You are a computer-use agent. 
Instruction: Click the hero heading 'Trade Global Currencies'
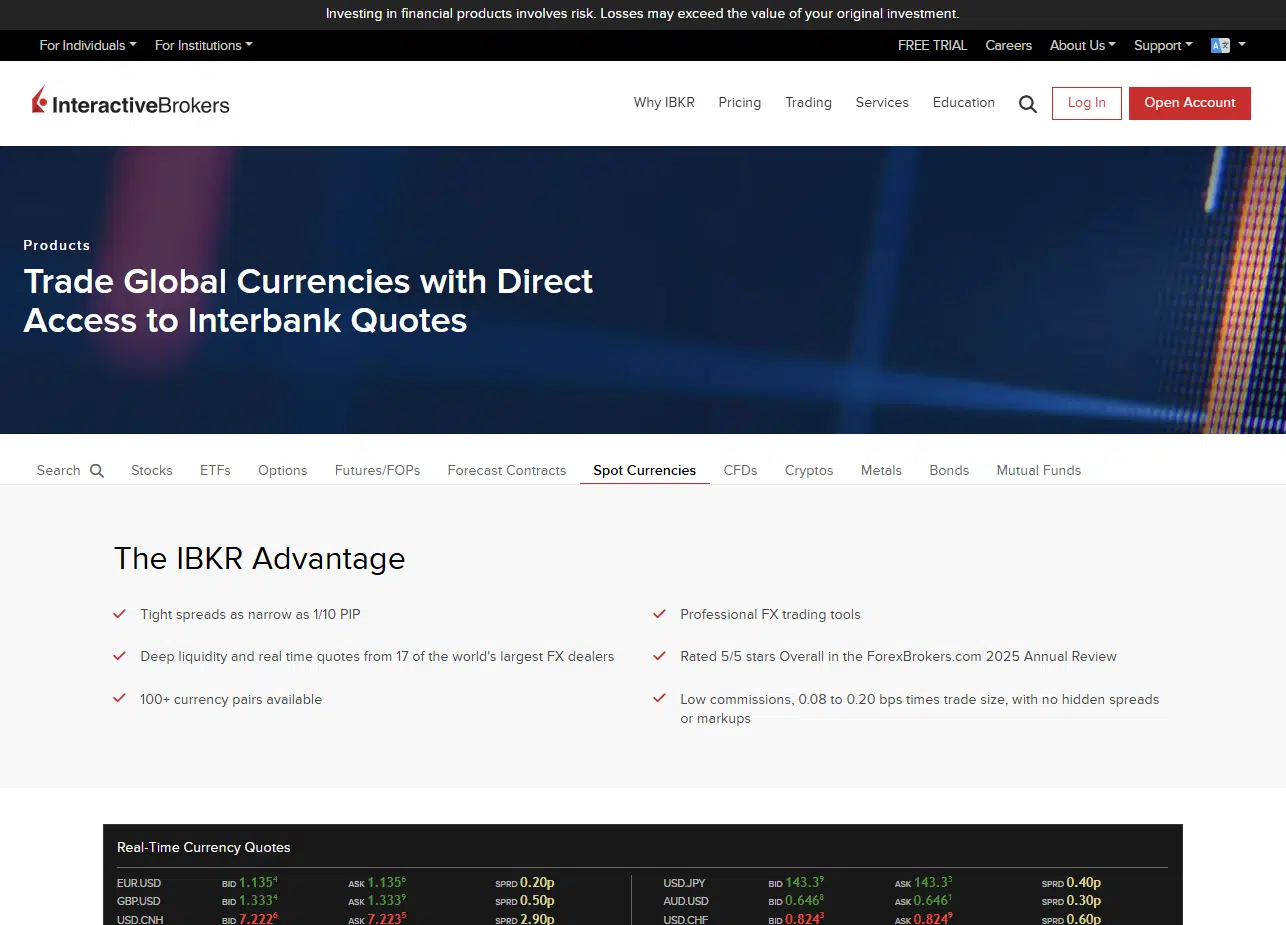(308, 301)
